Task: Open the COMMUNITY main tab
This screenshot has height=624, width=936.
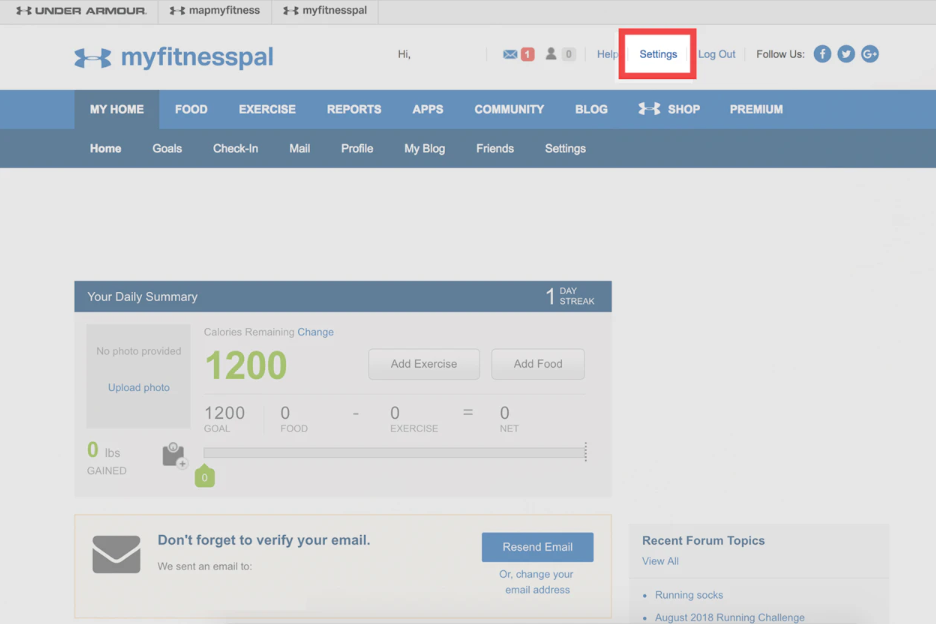Action: pyautogui.click(x=509, y=109)
